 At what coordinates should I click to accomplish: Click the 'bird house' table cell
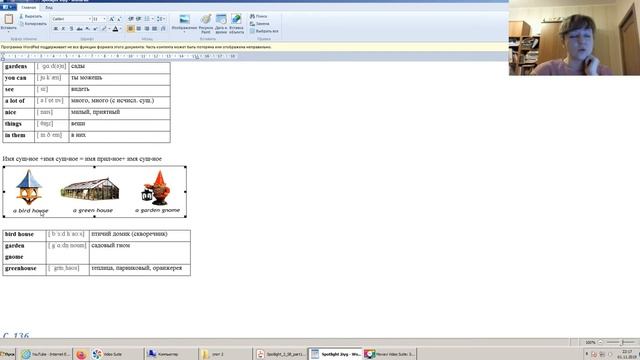tap(24, 235)
